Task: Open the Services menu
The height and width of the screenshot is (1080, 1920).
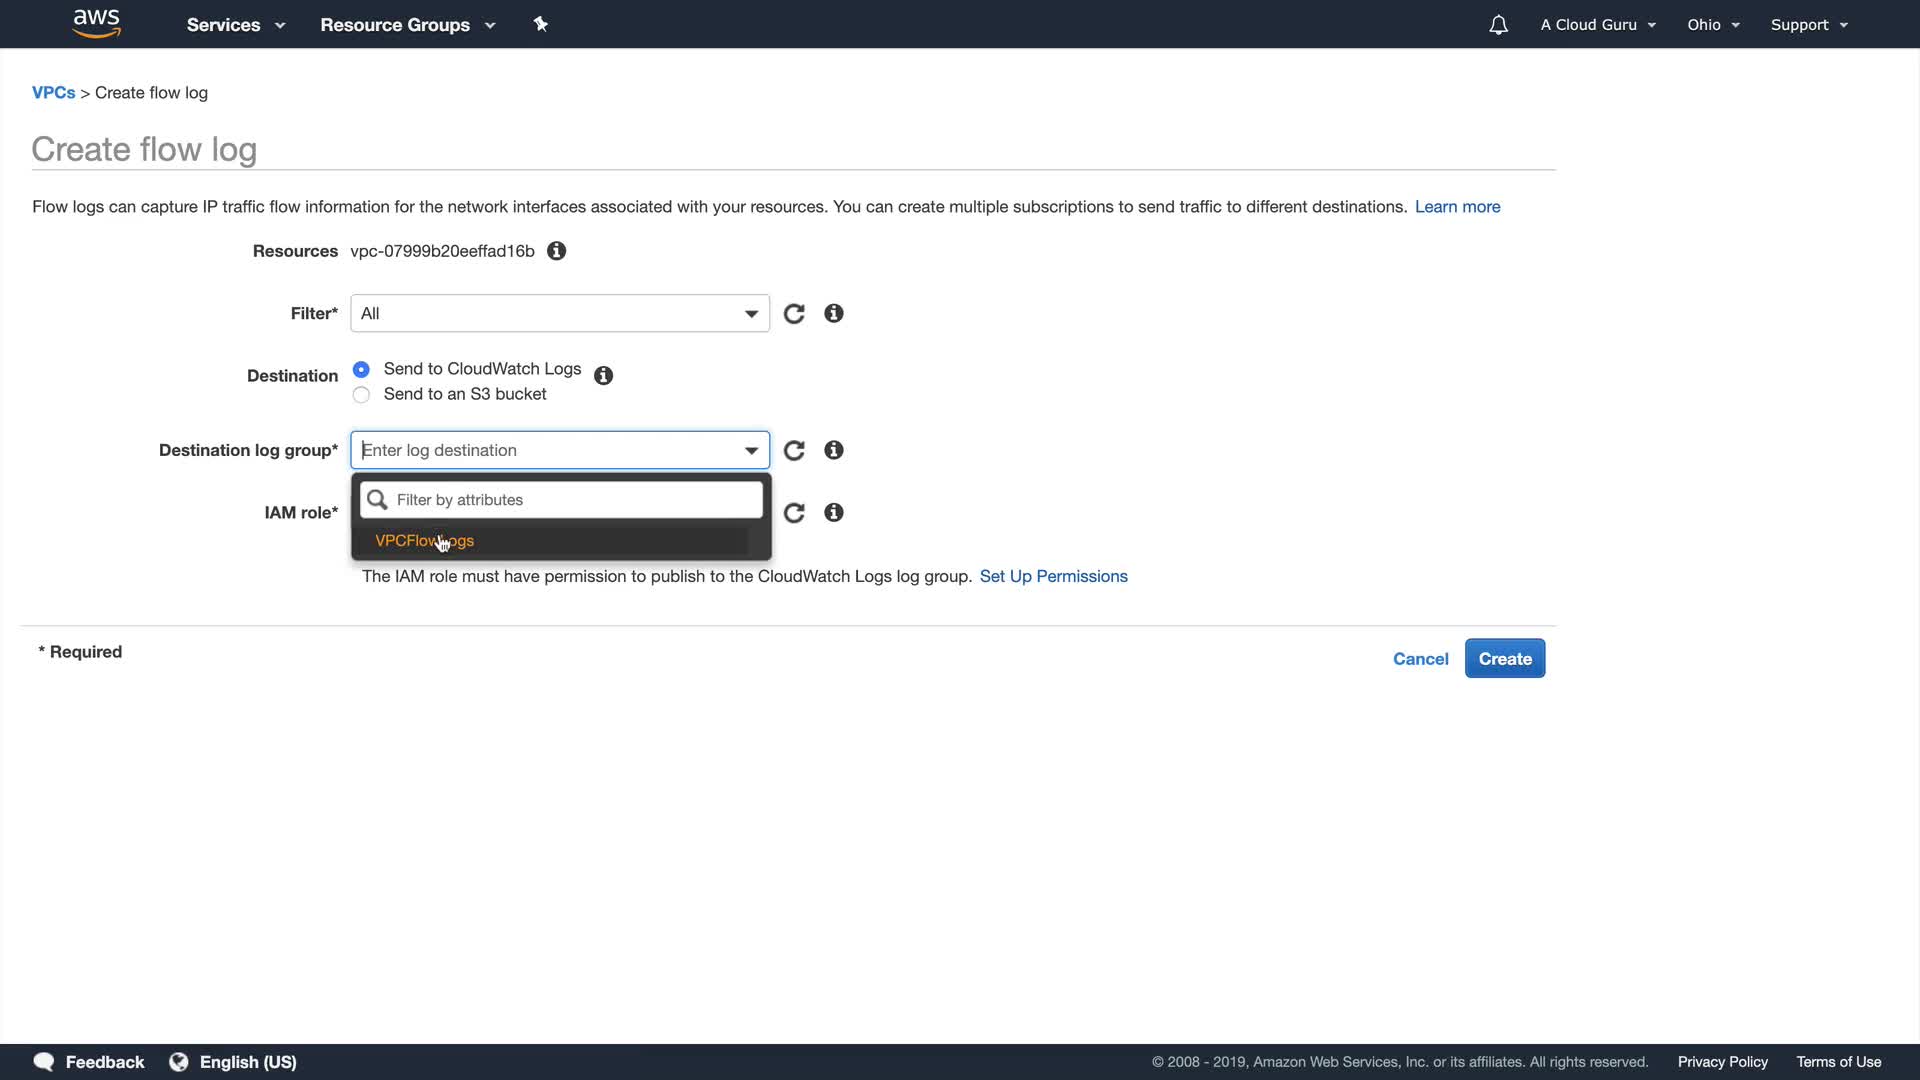Action: click(x=235, y=25)
